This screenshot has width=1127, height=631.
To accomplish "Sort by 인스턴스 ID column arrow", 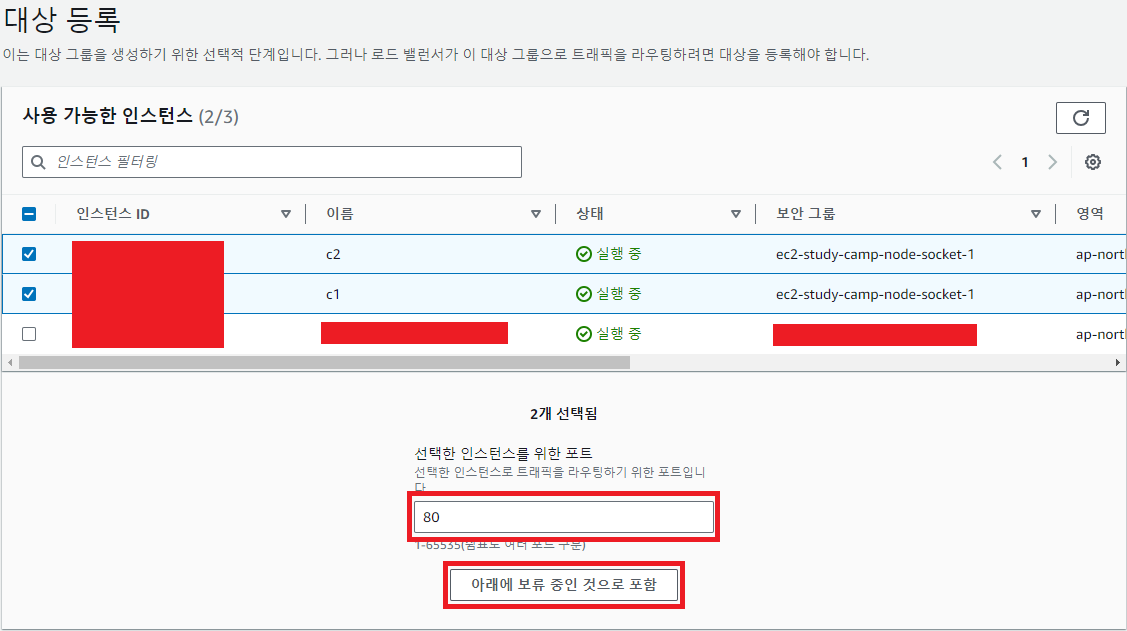I will point(285,214).
